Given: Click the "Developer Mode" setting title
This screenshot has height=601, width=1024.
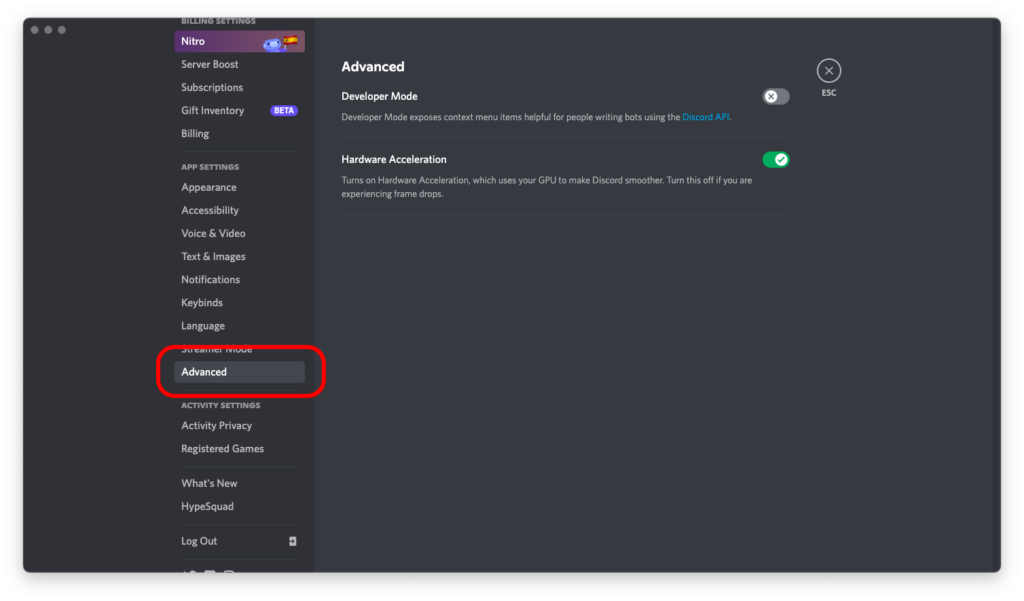Looking at the screenshot, I should (379, 96).
